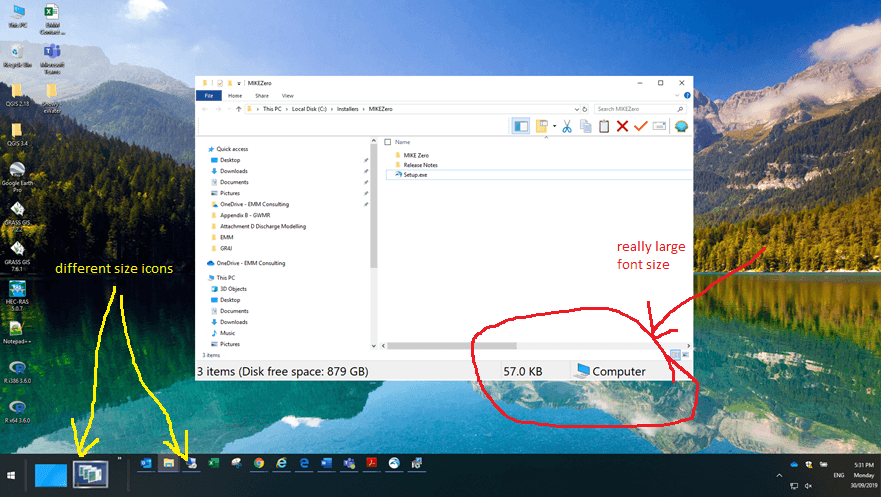Switch to the View ribbon tab
882x498 pixels.
(287, 95)
